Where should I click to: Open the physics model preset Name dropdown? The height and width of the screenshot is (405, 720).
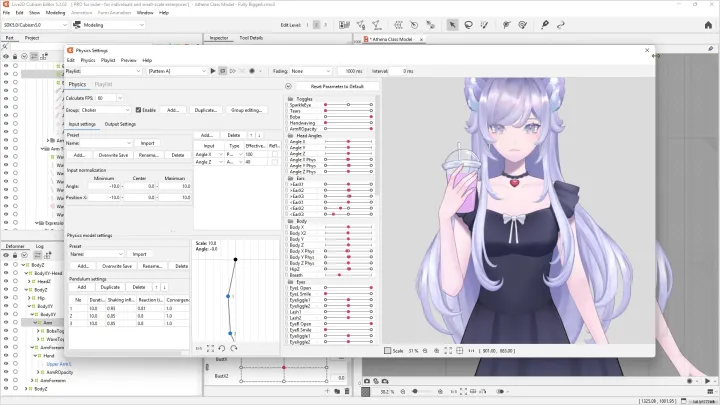104,254
